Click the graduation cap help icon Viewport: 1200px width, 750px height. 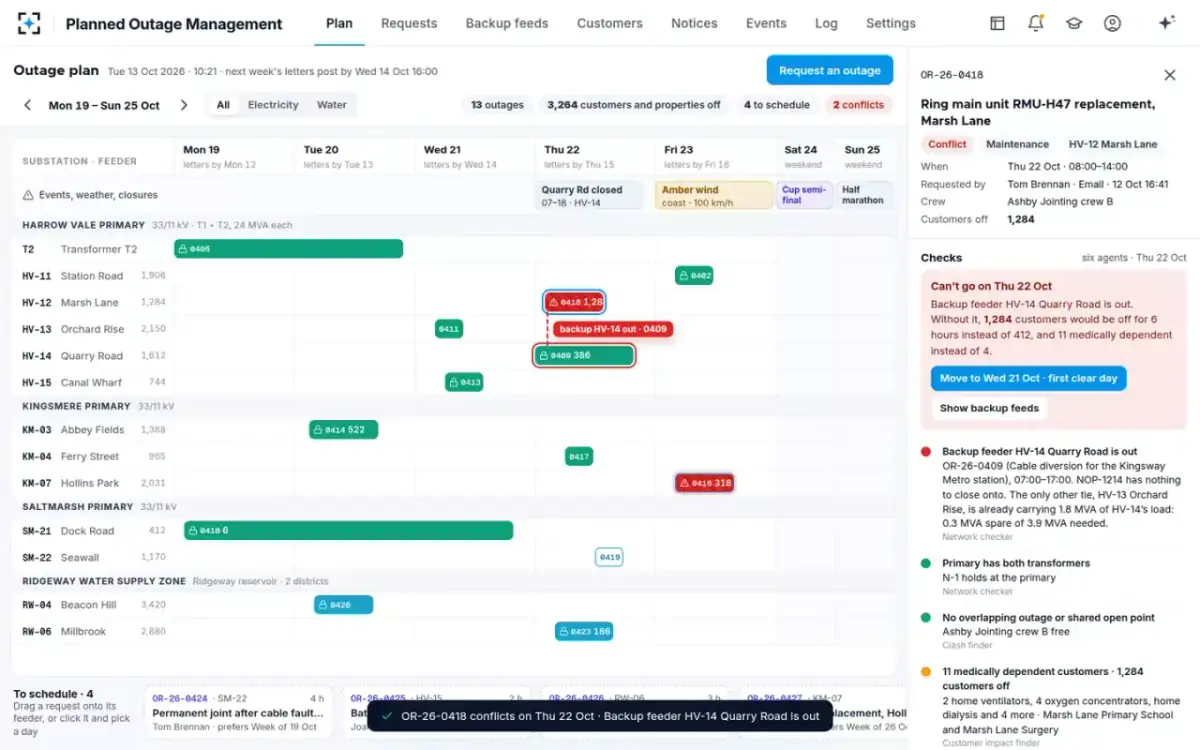pos(1074,23)
